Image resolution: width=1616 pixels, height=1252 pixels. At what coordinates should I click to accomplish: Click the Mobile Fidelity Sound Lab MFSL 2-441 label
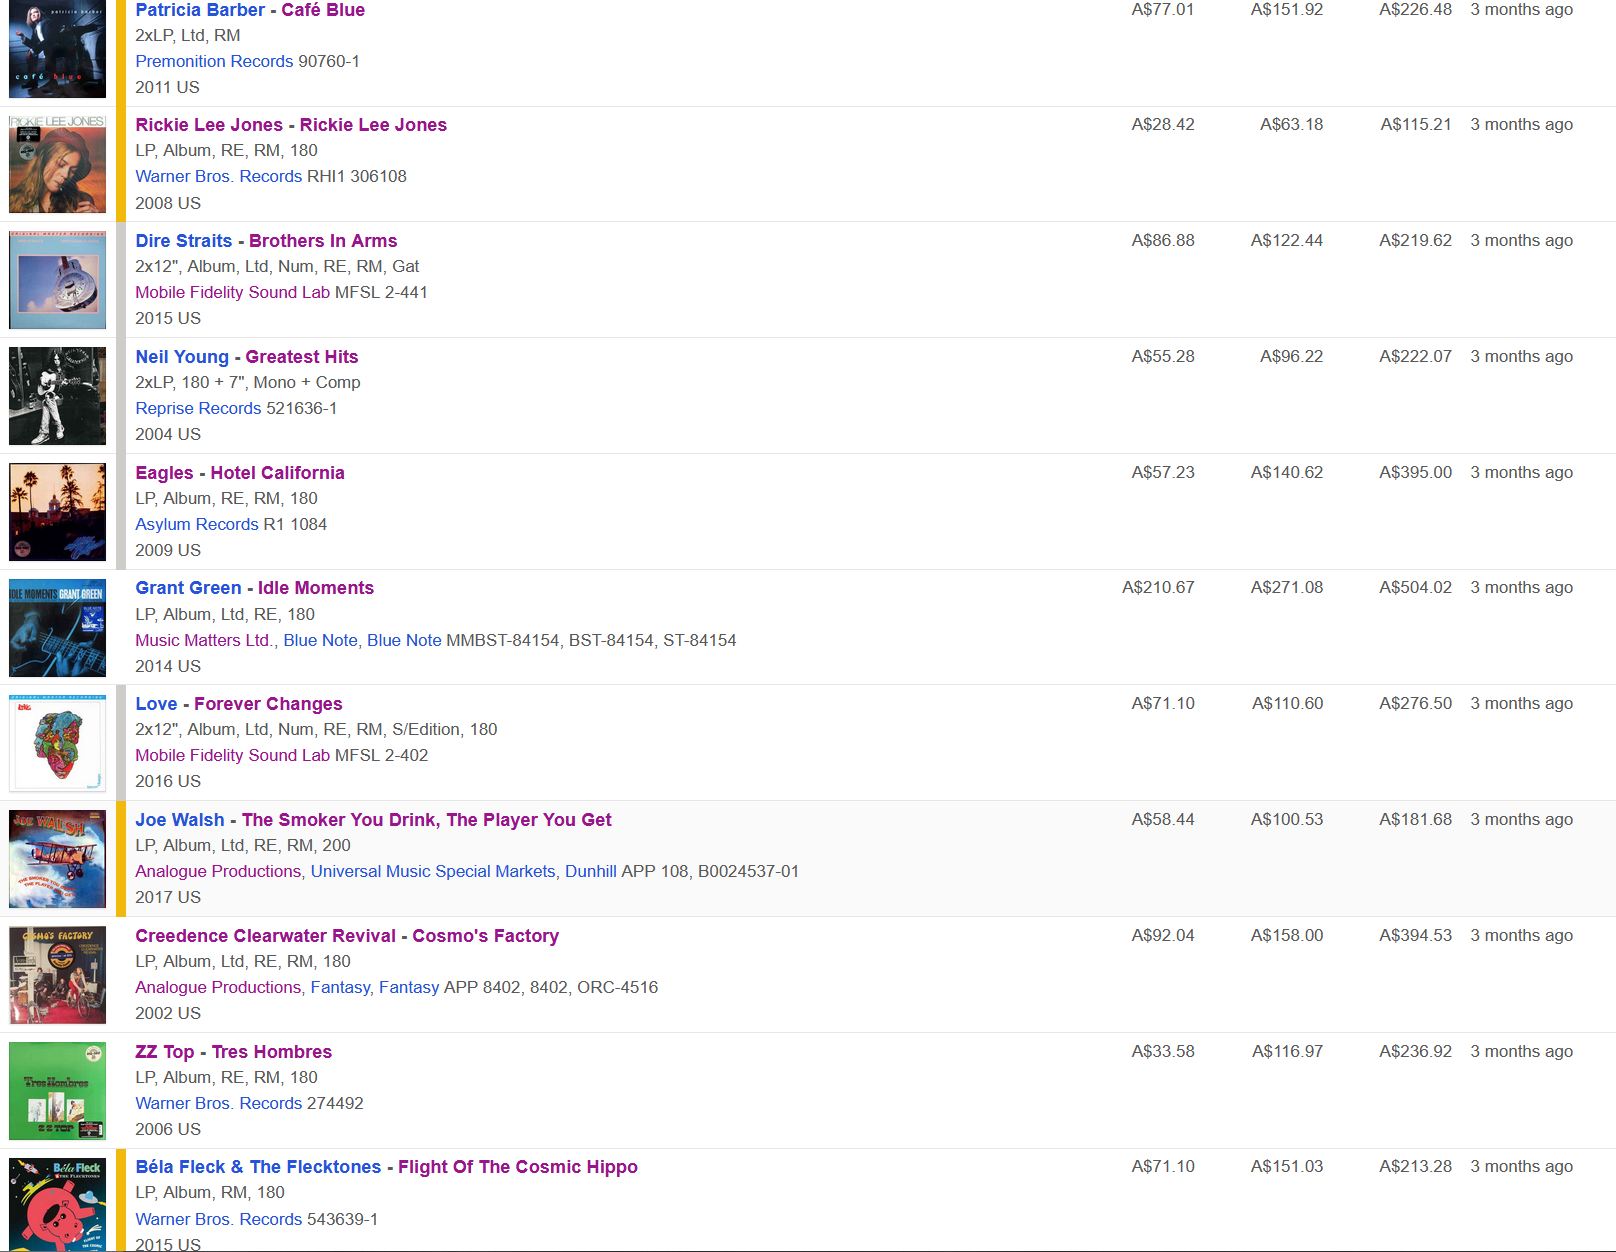(232, 292)
